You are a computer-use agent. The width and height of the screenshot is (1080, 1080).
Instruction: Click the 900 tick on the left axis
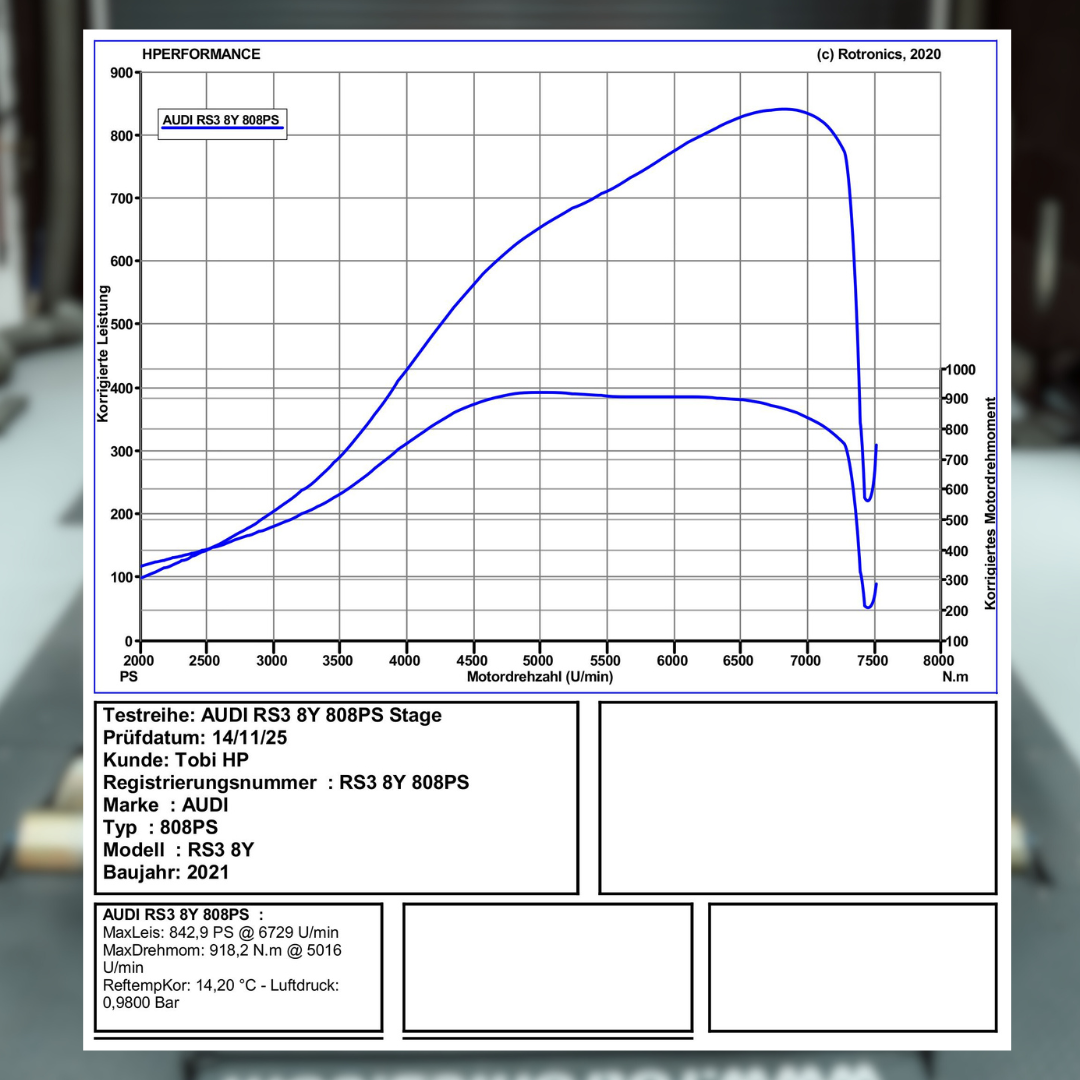tap(120, 72)
